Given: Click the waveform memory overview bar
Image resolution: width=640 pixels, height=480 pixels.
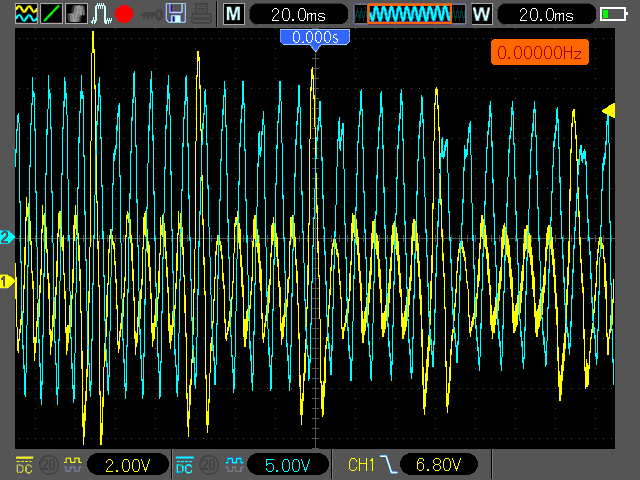Looking at the screenshot, I should pyautogui.click(x=410, y=14).
